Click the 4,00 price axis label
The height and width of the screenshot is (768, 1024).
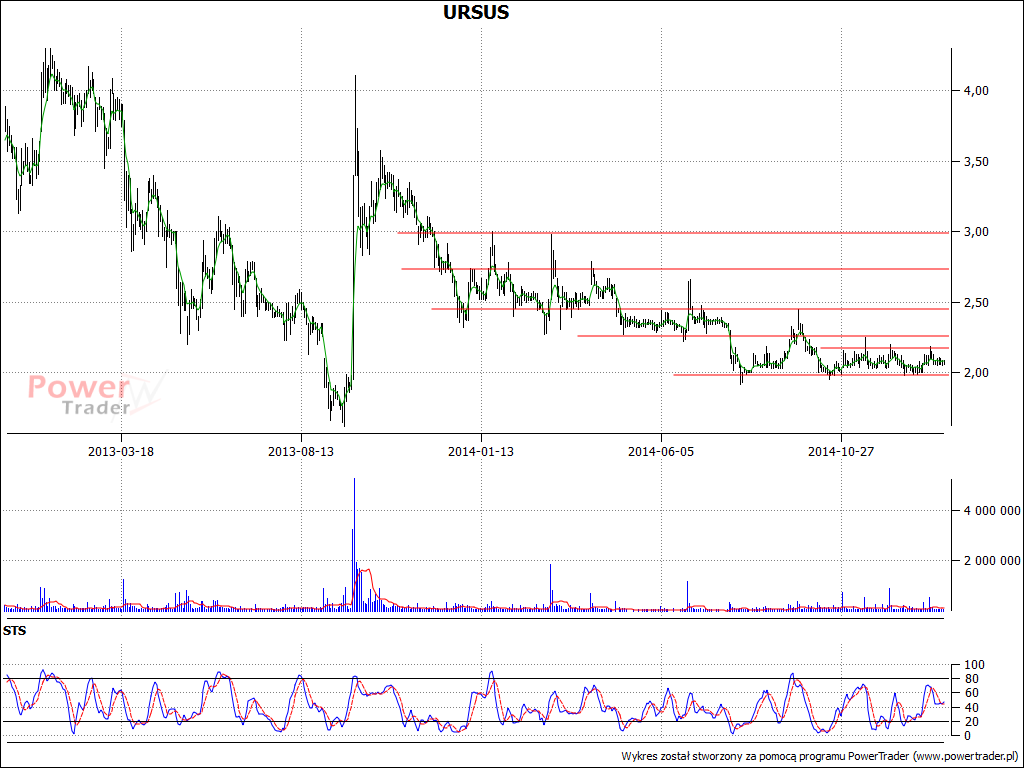pyautogui.click(x=976, y=91)
